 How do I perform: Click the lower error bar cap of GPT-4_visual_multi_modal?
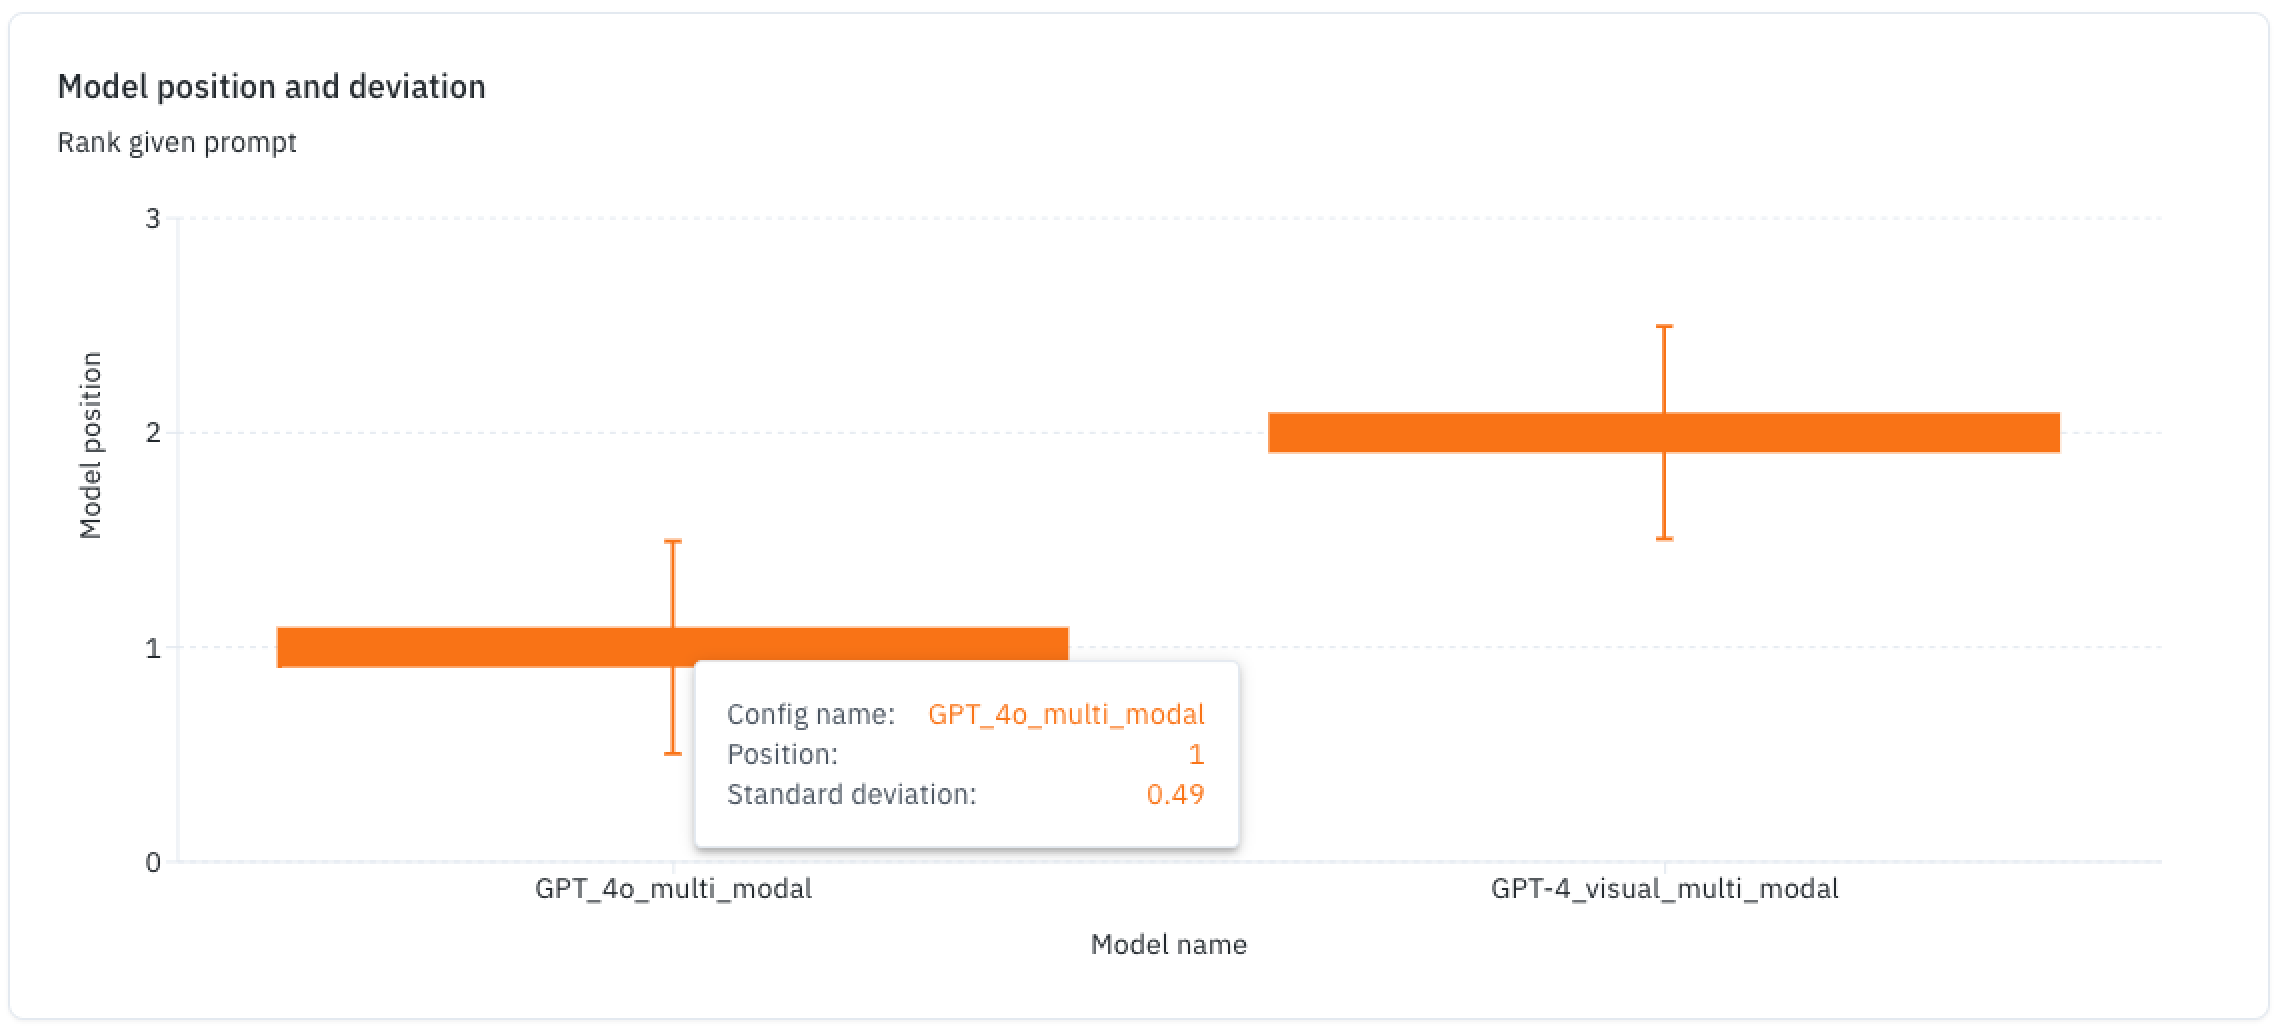tap(1664, 539)
